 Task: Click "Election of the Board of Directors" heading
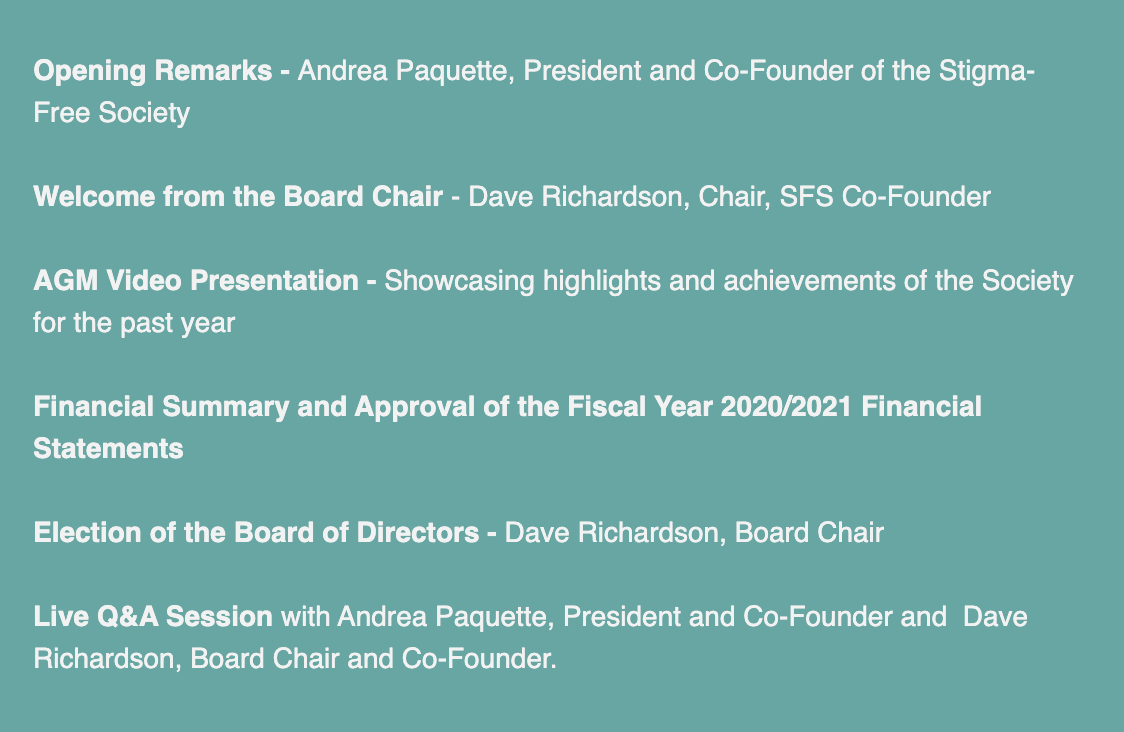point(256,533)
